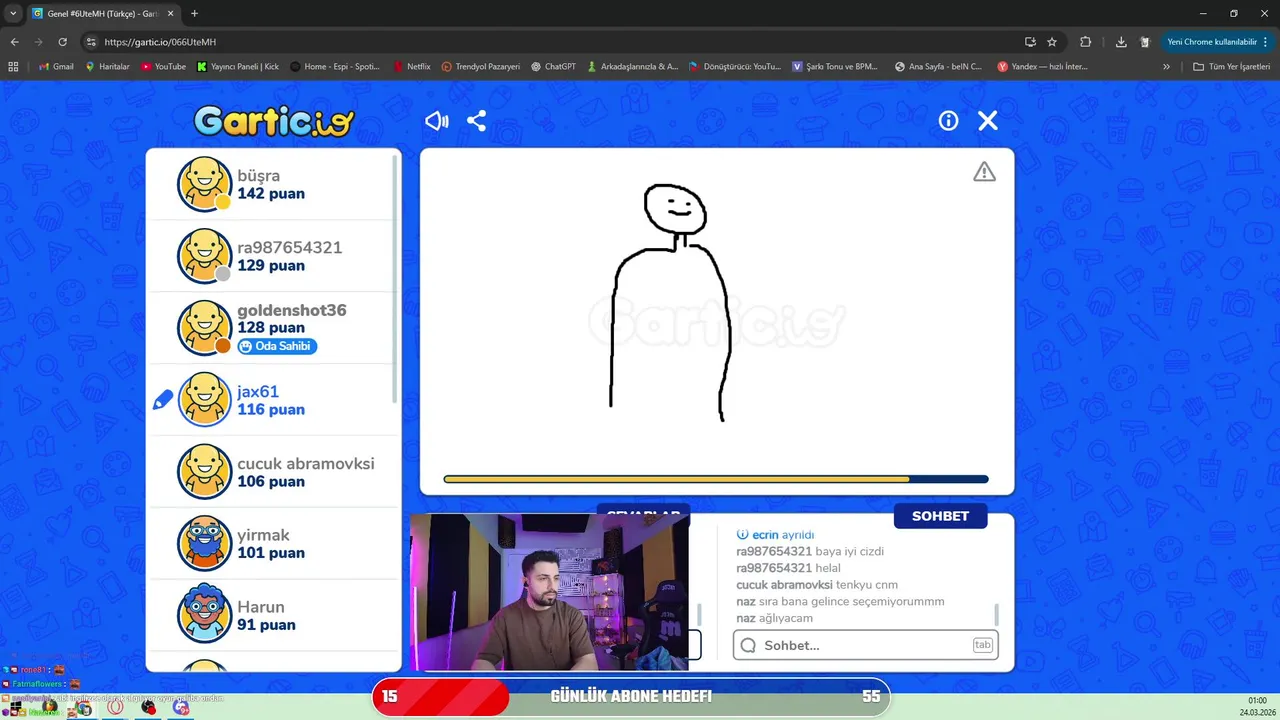Open the Tüm Yer İşaretleri folder
The width and height of the screenshot is (1280, 720).
pos(1230,66)
